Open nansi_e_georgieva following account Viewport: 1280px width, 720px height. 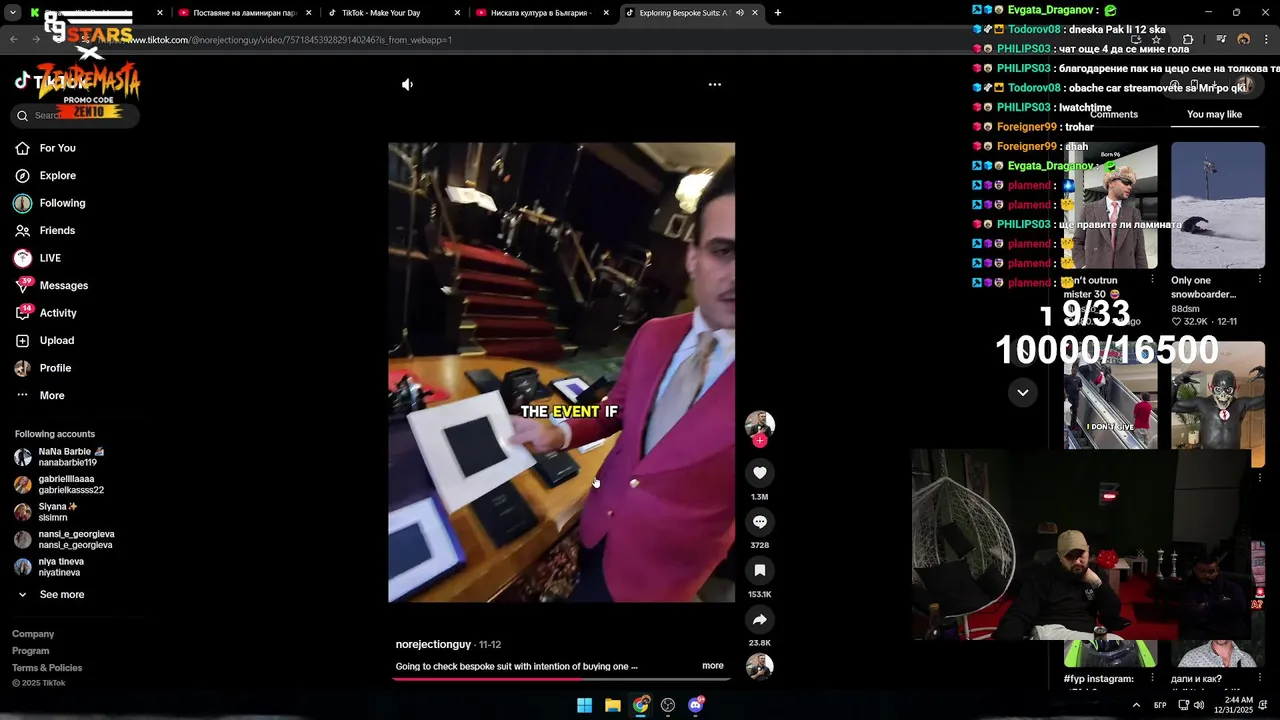pyautogui.click(x=65, y=540)
